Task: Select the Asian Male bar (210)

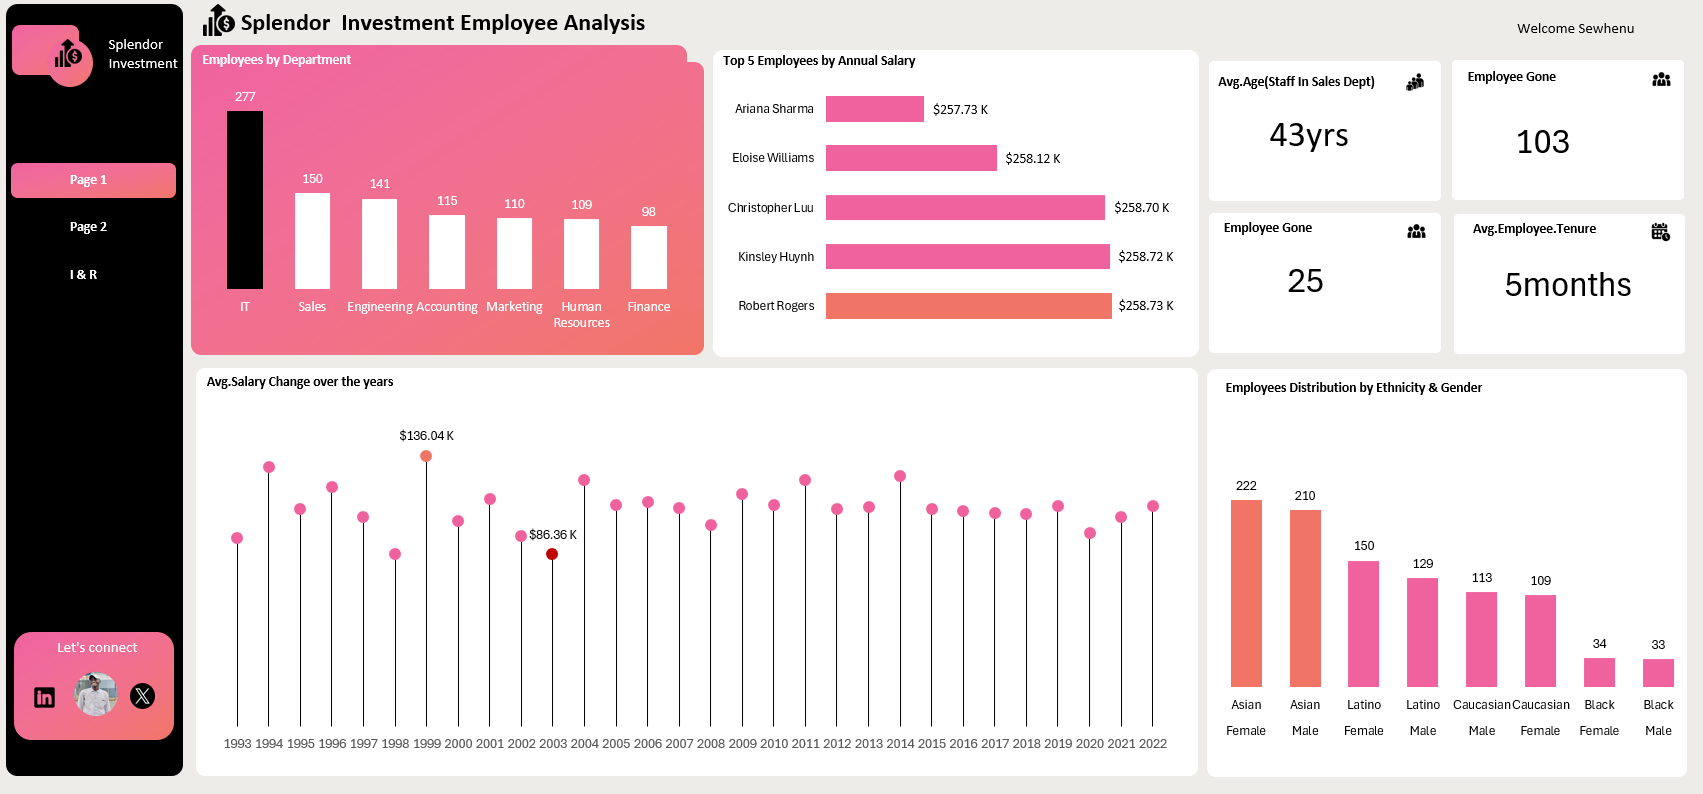Action: tap(1305, 598)
